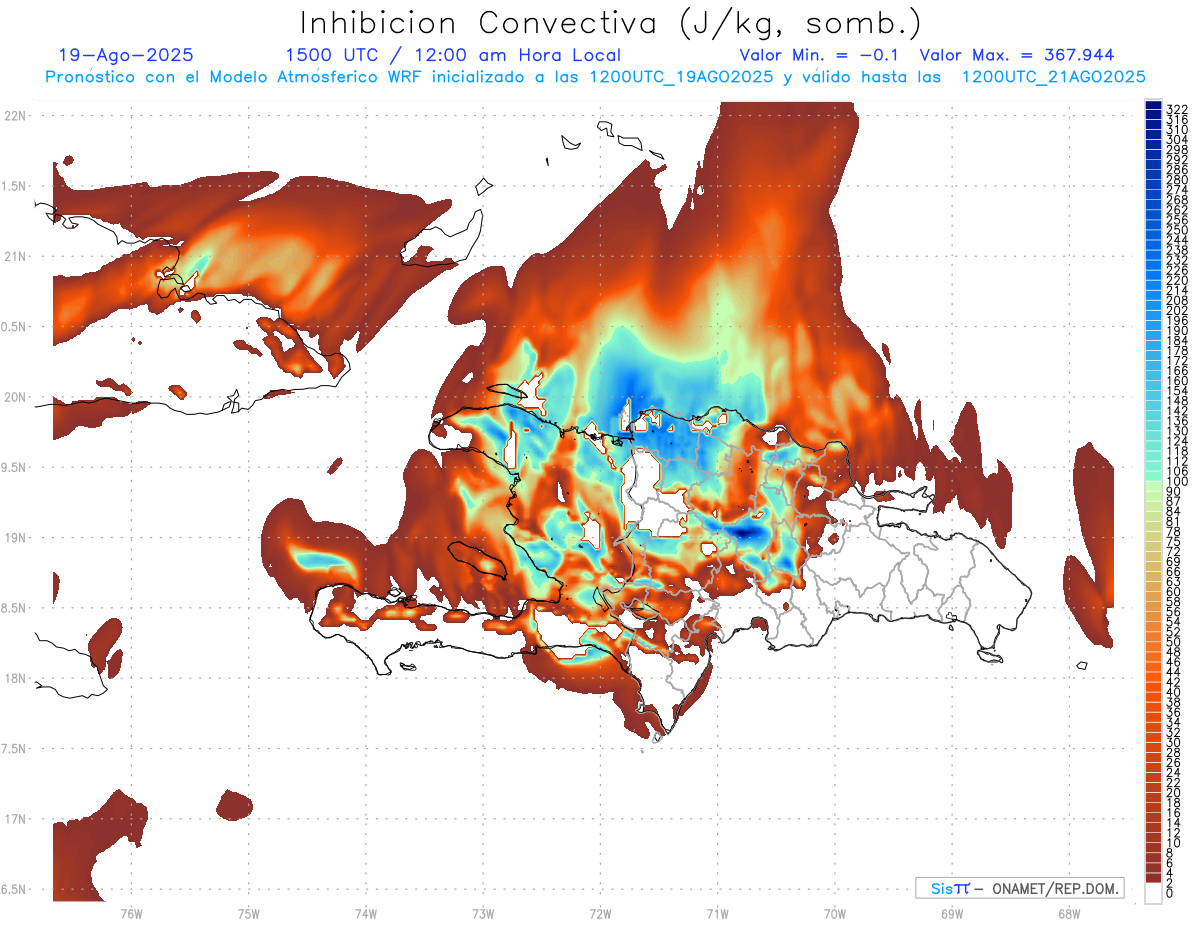Viewport: 1200px width, 927px height.
Task: Click the '22N' latitude label
Action: click(x=16, y=116)
